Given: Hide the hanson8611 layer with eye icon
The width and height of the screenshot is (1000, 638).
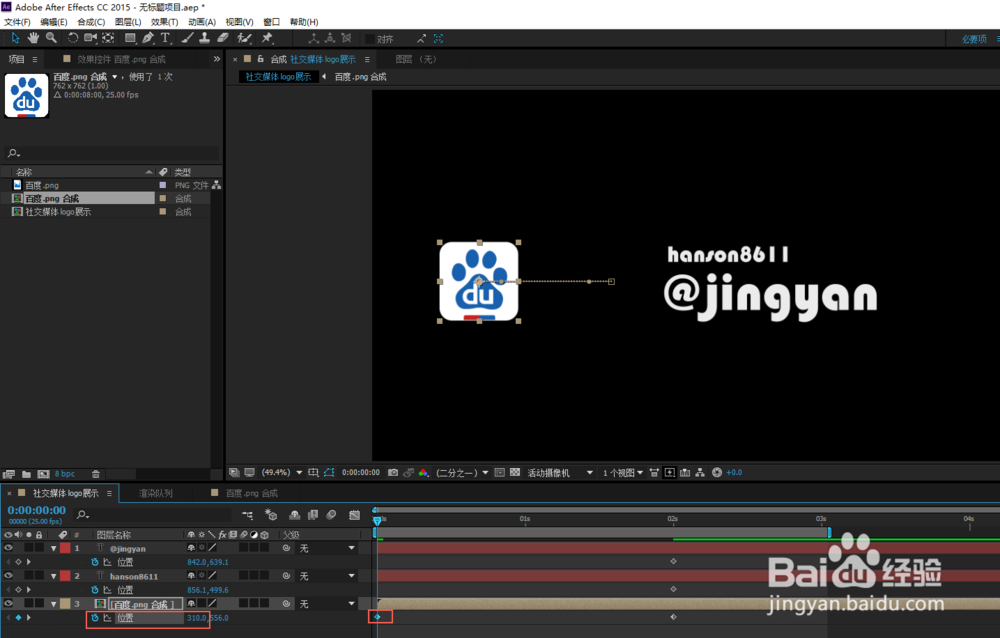Looking at the screenshot, I should [8, 576].
